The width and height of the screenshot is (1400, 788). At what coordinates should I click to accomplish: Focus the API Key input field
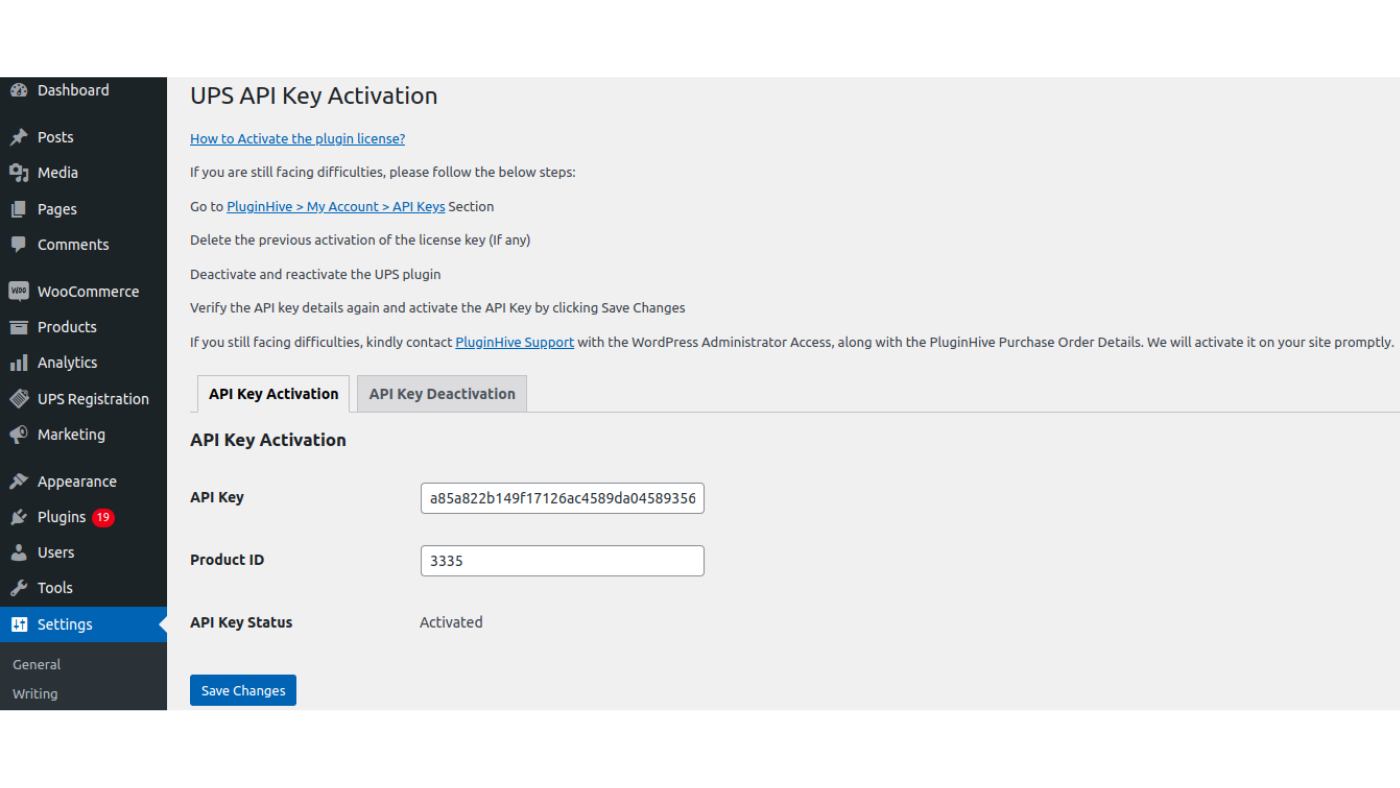click(x=562, y=498)
